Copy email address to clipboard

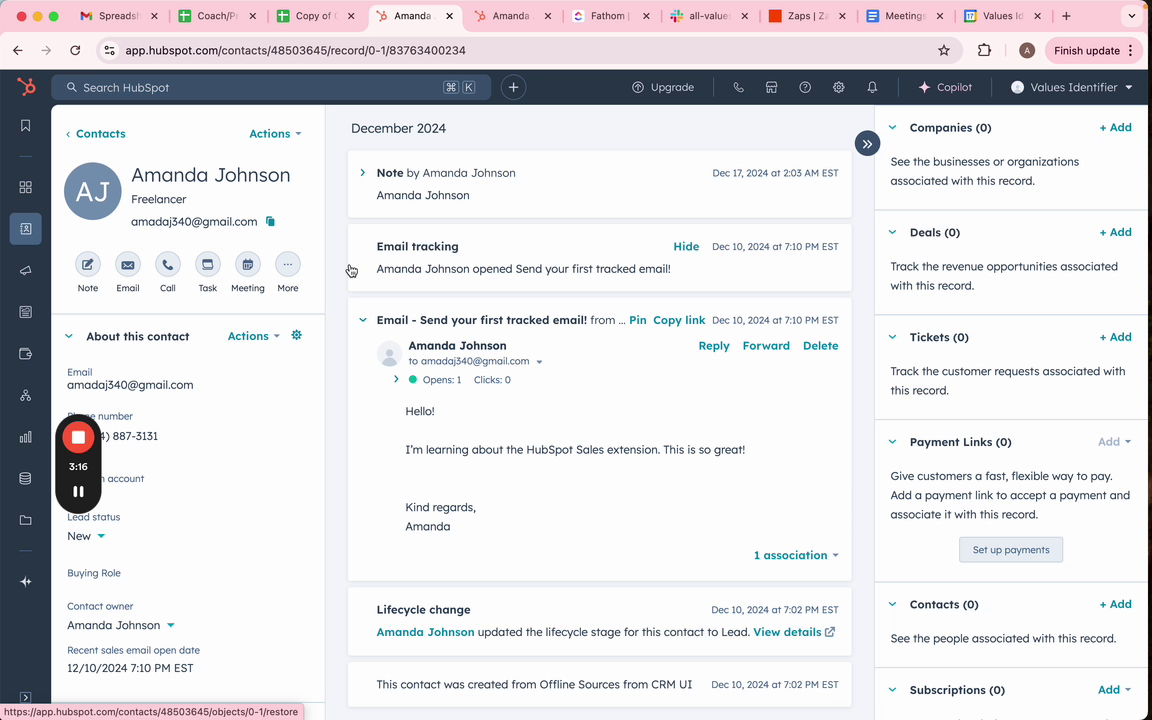tap(270, 221)
